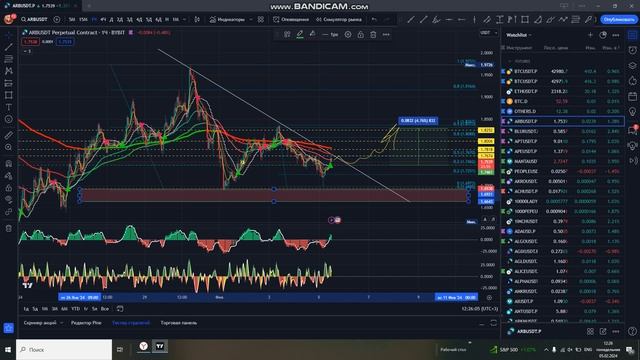The image size is (640, 360).
Task: Toggle log scale Л button
Action: click(x=493, y=220)
